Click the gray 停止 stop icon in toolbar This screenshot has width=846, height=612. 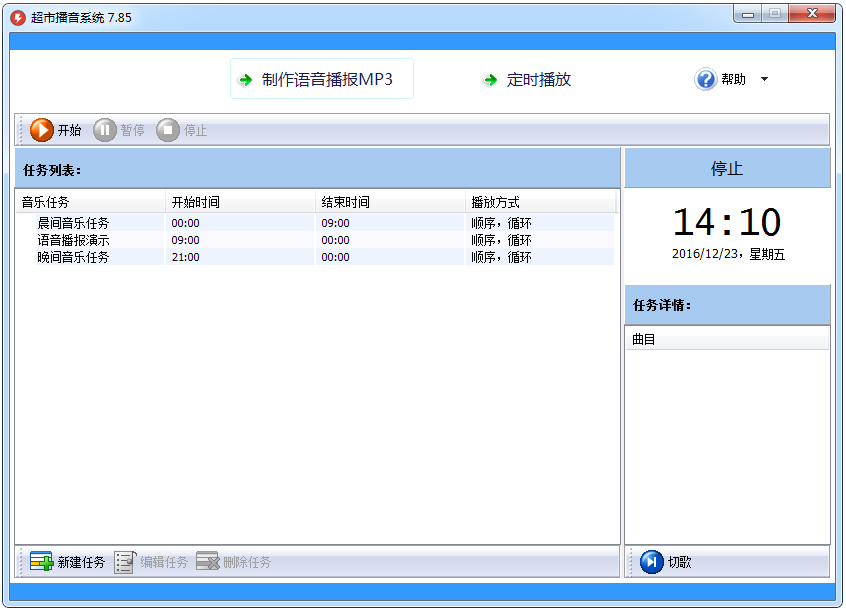pos(168,130)
